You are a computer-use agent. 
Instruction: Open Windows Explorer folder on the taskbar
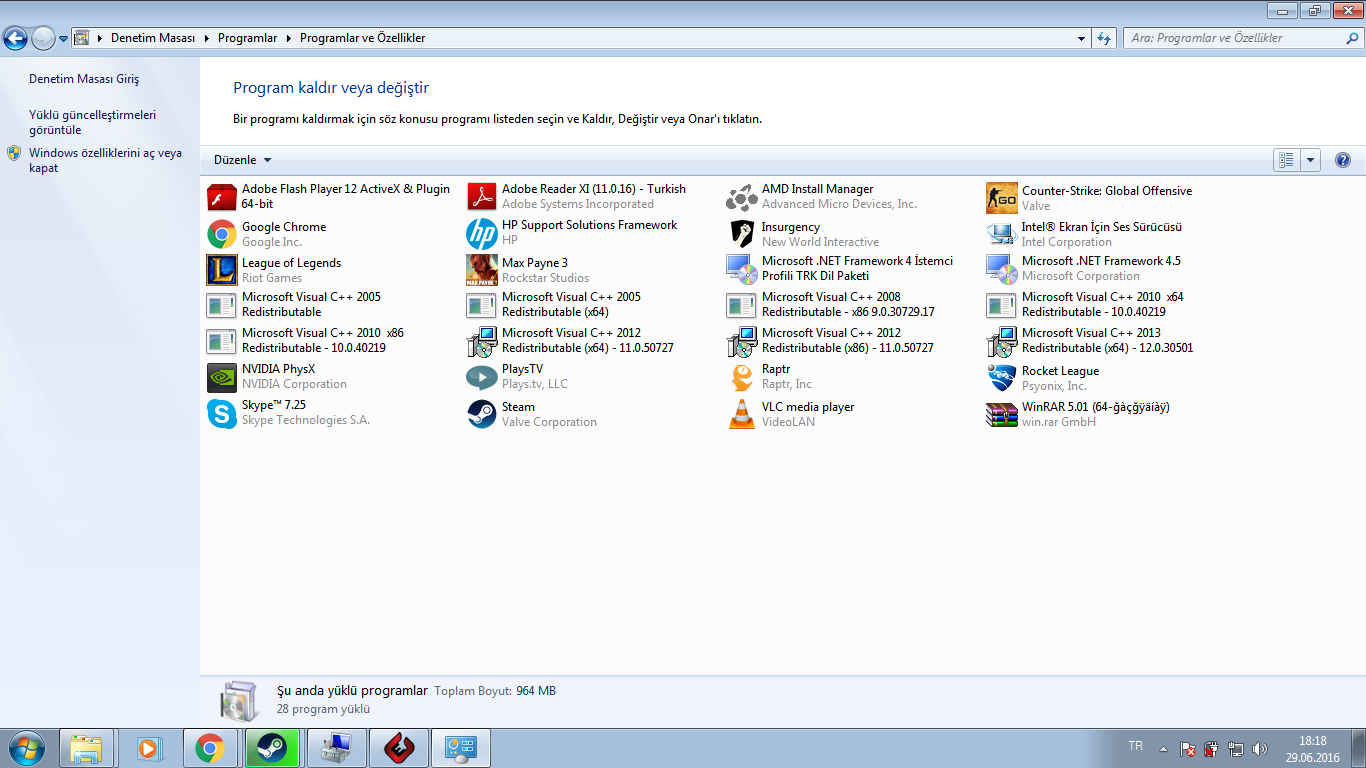[86, 748]
